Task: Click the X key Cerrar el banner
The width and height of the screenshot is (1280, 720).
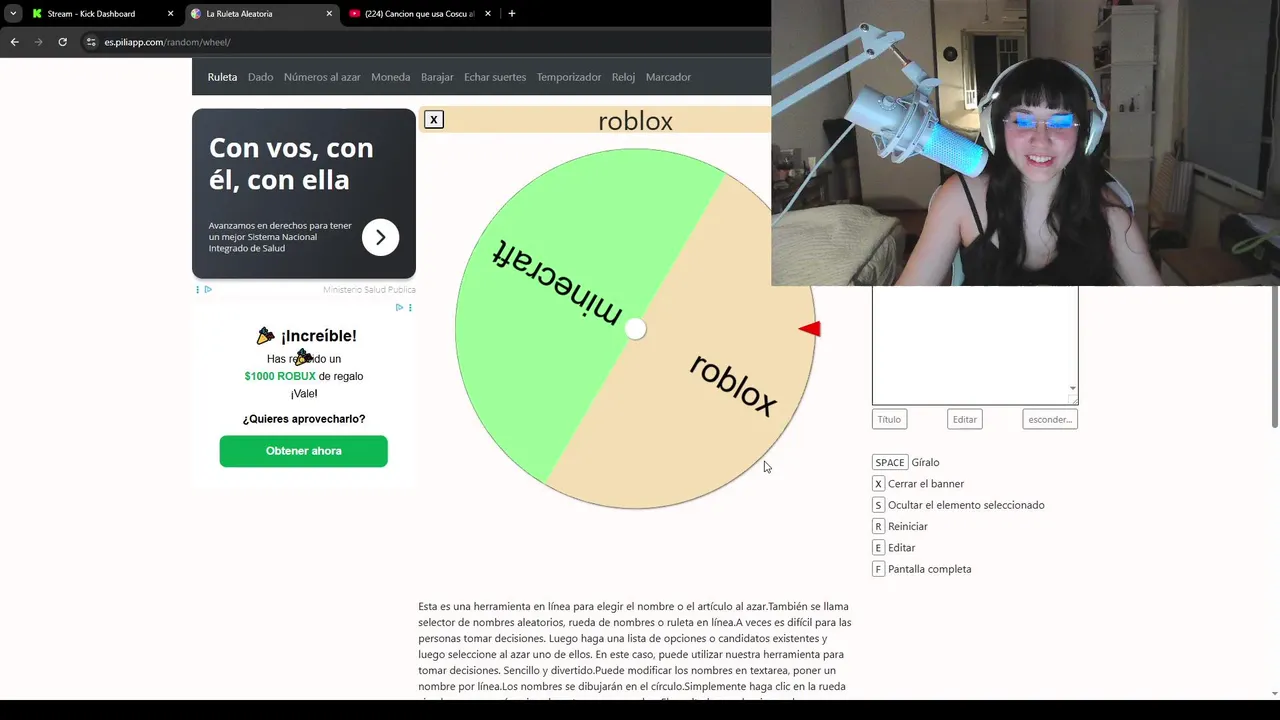Action: (878, 484)
